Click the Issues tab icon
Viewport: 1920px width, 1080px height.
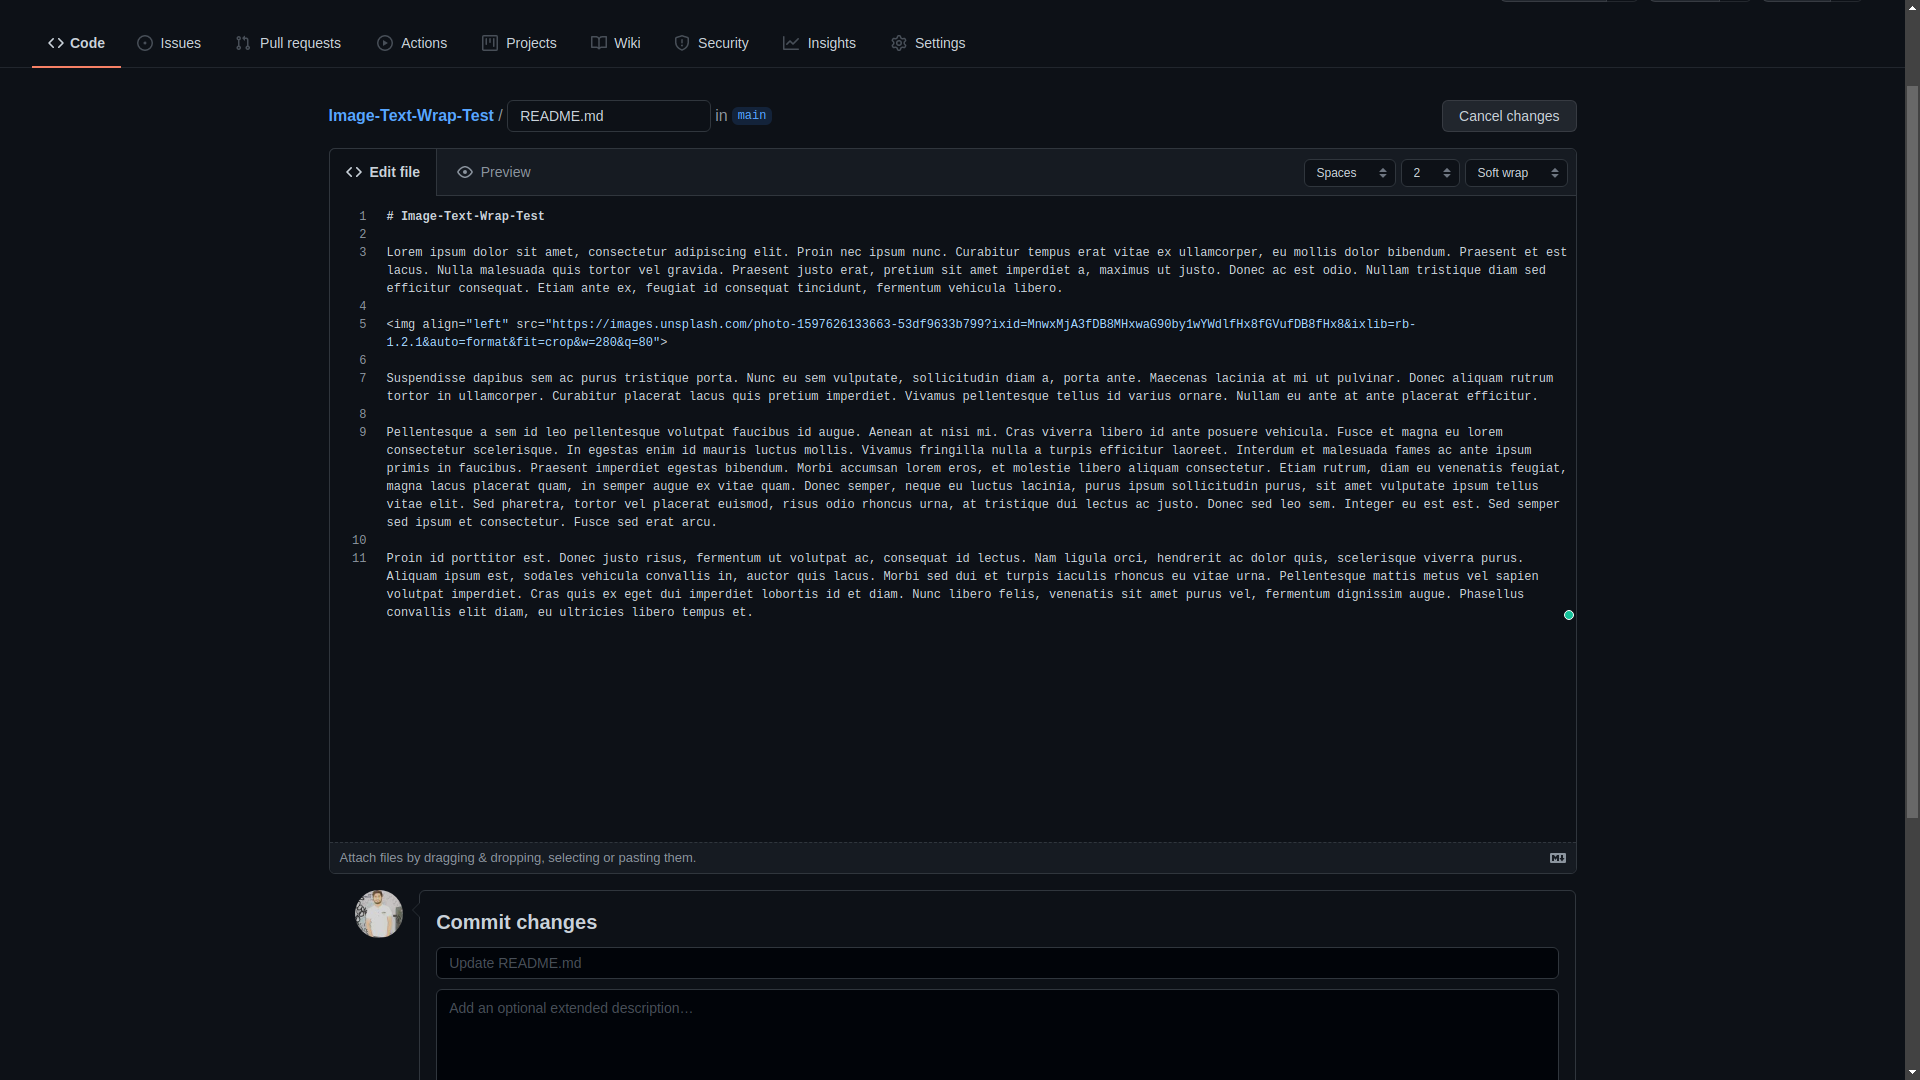pos(145,42)
